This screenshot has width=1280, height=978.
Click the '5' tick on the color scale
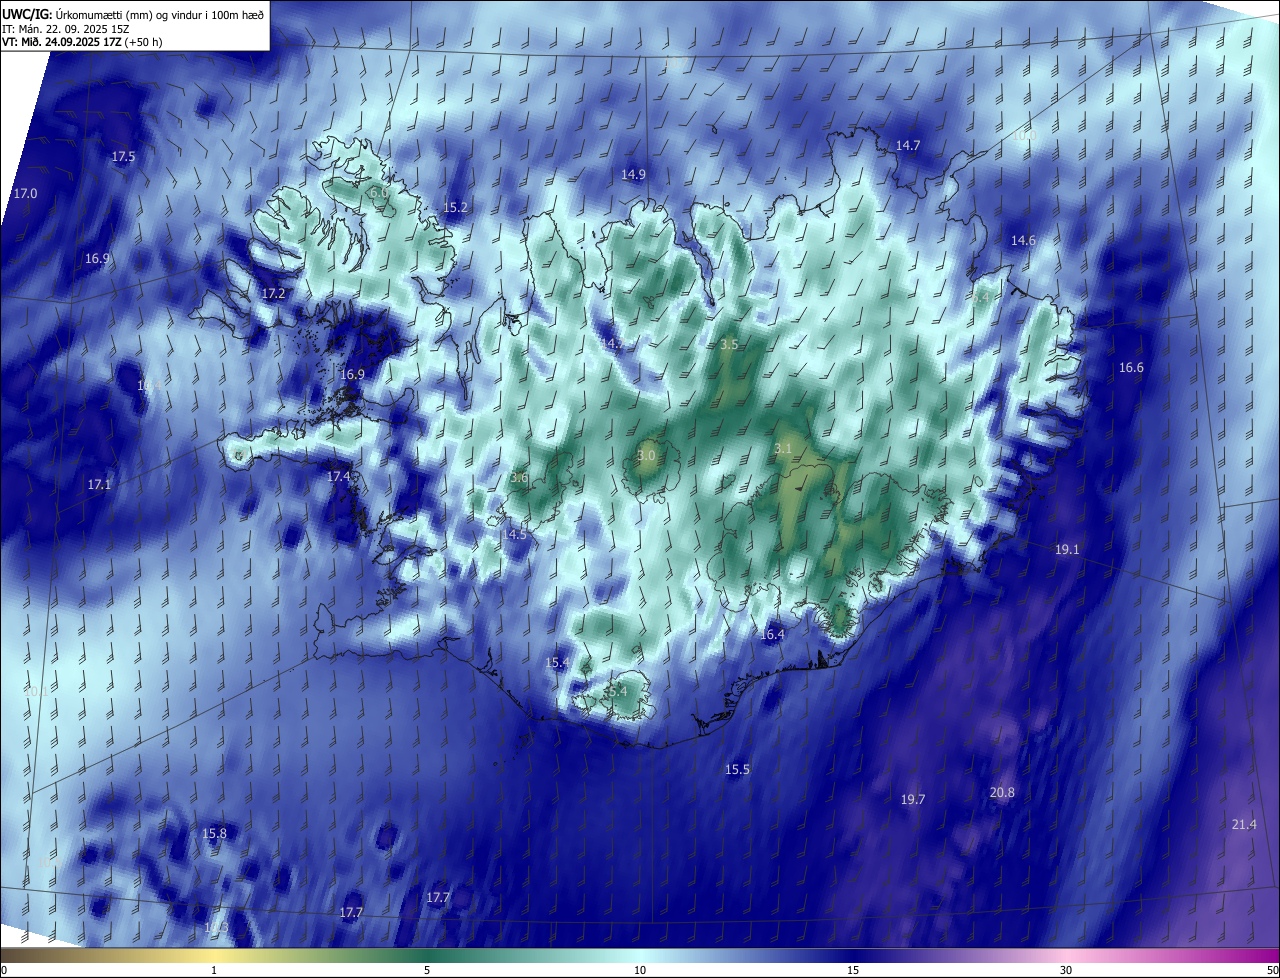coord(427,970)
